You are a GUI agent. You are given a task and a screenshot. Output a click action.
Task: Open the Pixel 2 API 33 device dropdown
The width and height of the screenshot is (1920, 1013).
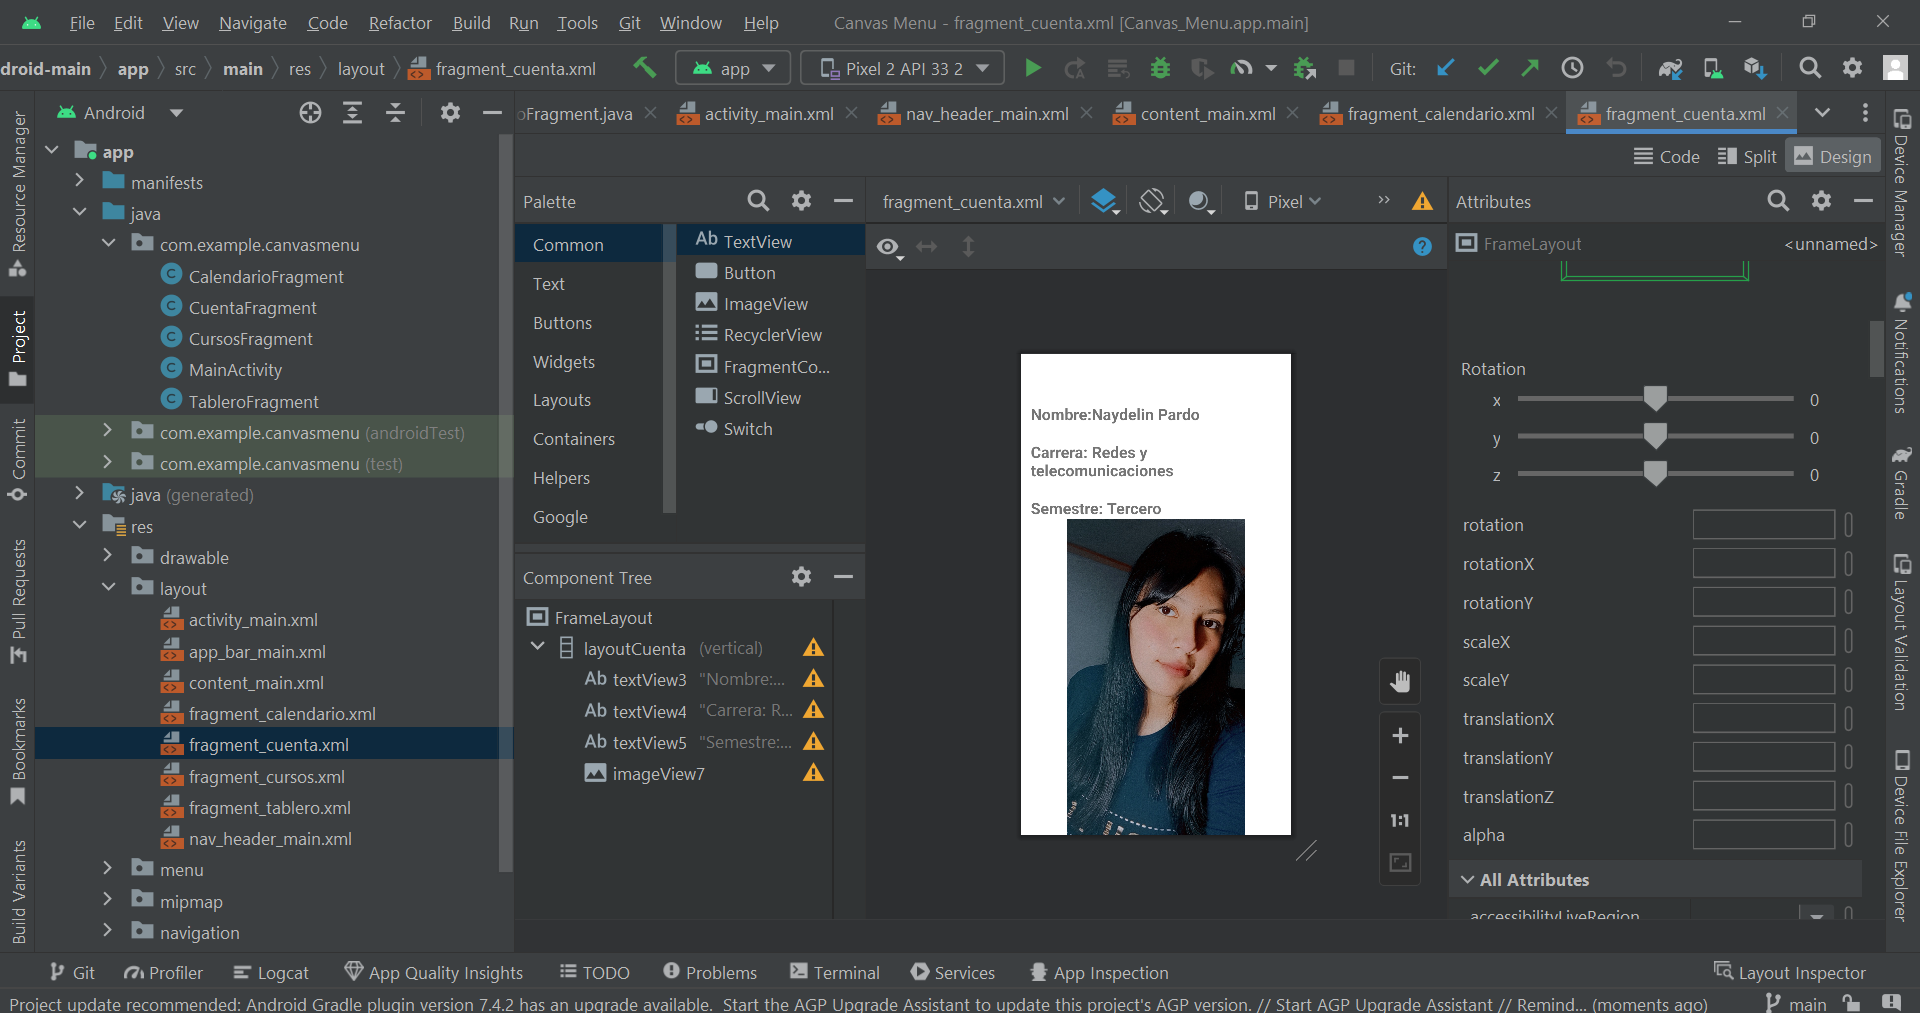tap(901, 67)
